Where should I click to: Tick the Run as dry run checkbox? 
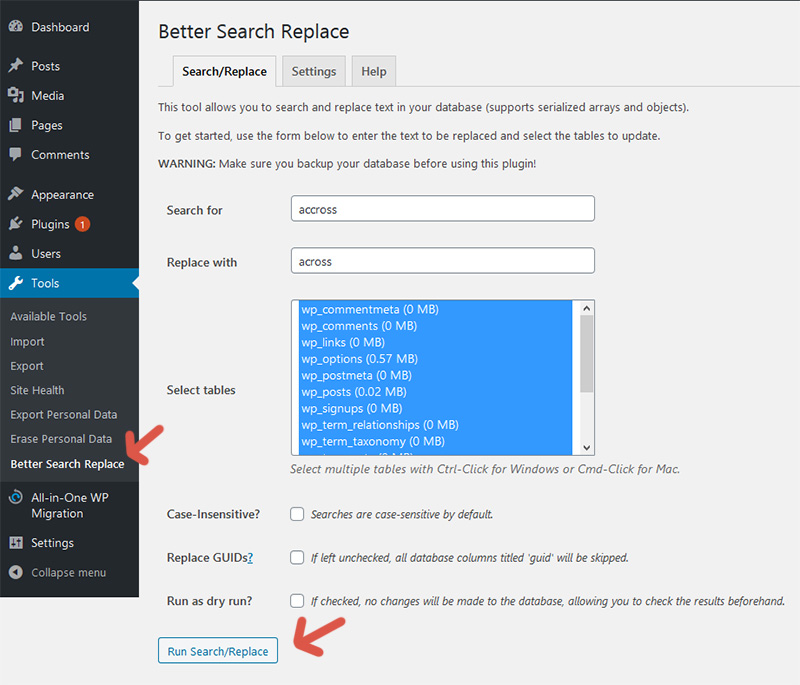[297, 600]
